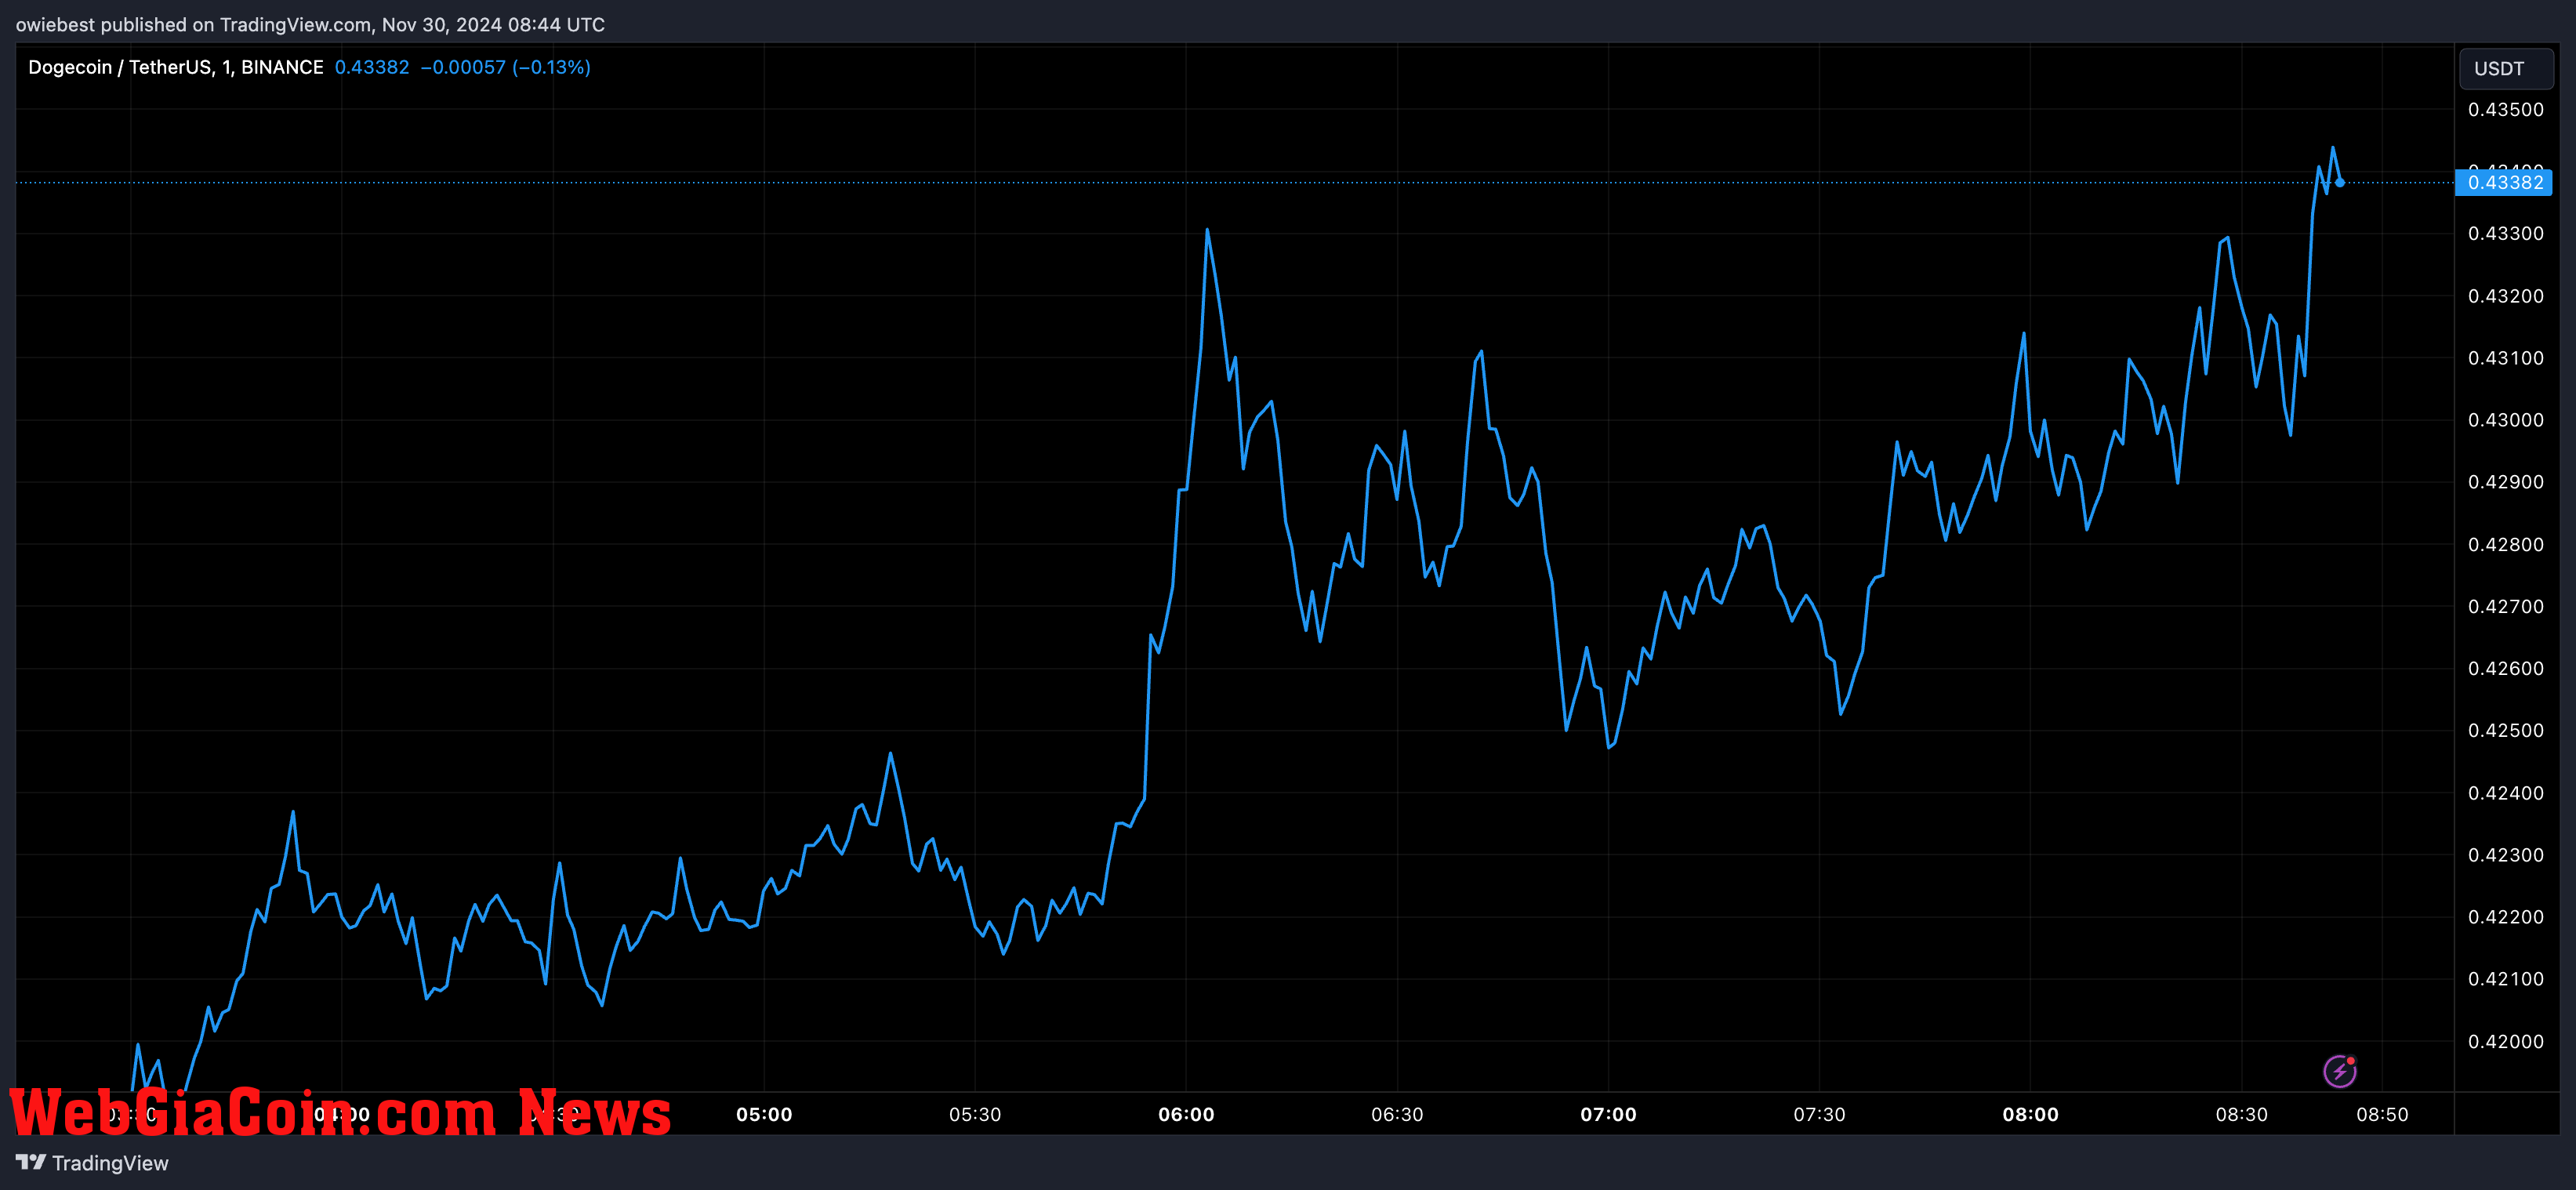Click the 0.42000 price axis label
The height and width of the screenshot is (1190, 2576).
[2505, 1042]
